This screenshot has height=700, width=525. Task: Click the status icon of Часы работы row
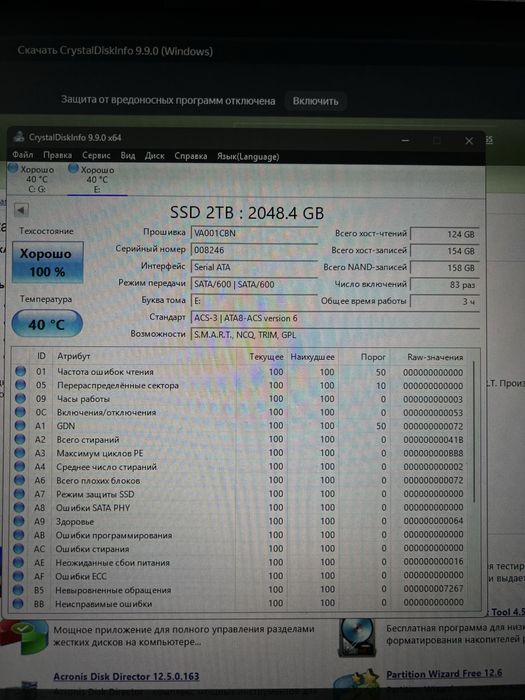click(20, 398)
